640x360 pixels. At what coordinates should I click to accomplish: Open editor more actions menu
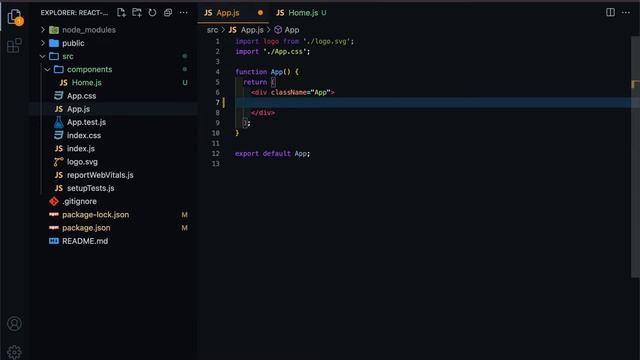[x=626, y=13]
